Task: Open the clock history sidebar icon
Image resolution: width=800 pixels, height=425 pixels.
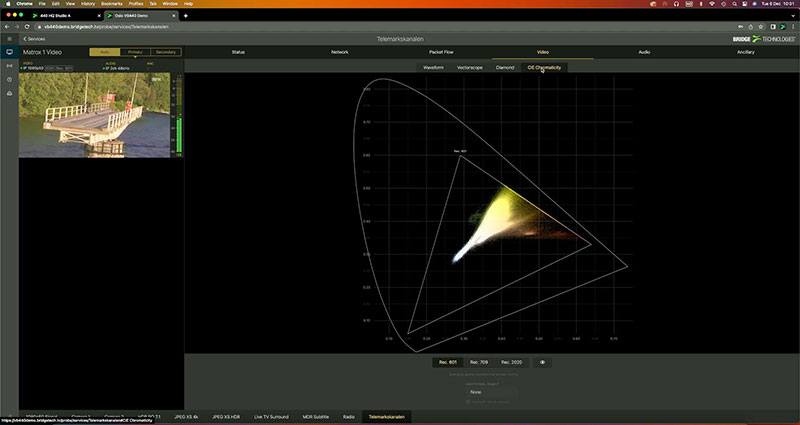Action: click(9, 80)
